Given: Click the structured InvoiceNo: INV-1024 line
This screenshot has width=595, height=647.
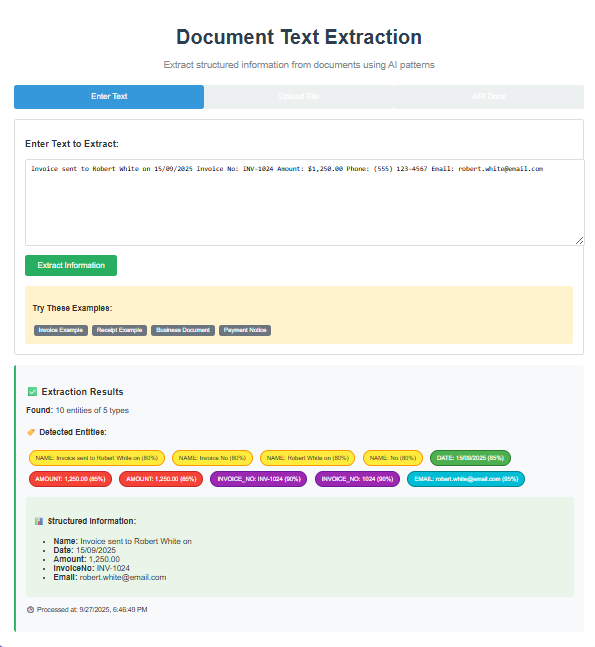Looking at the screenshot, I should coord(92,568).
